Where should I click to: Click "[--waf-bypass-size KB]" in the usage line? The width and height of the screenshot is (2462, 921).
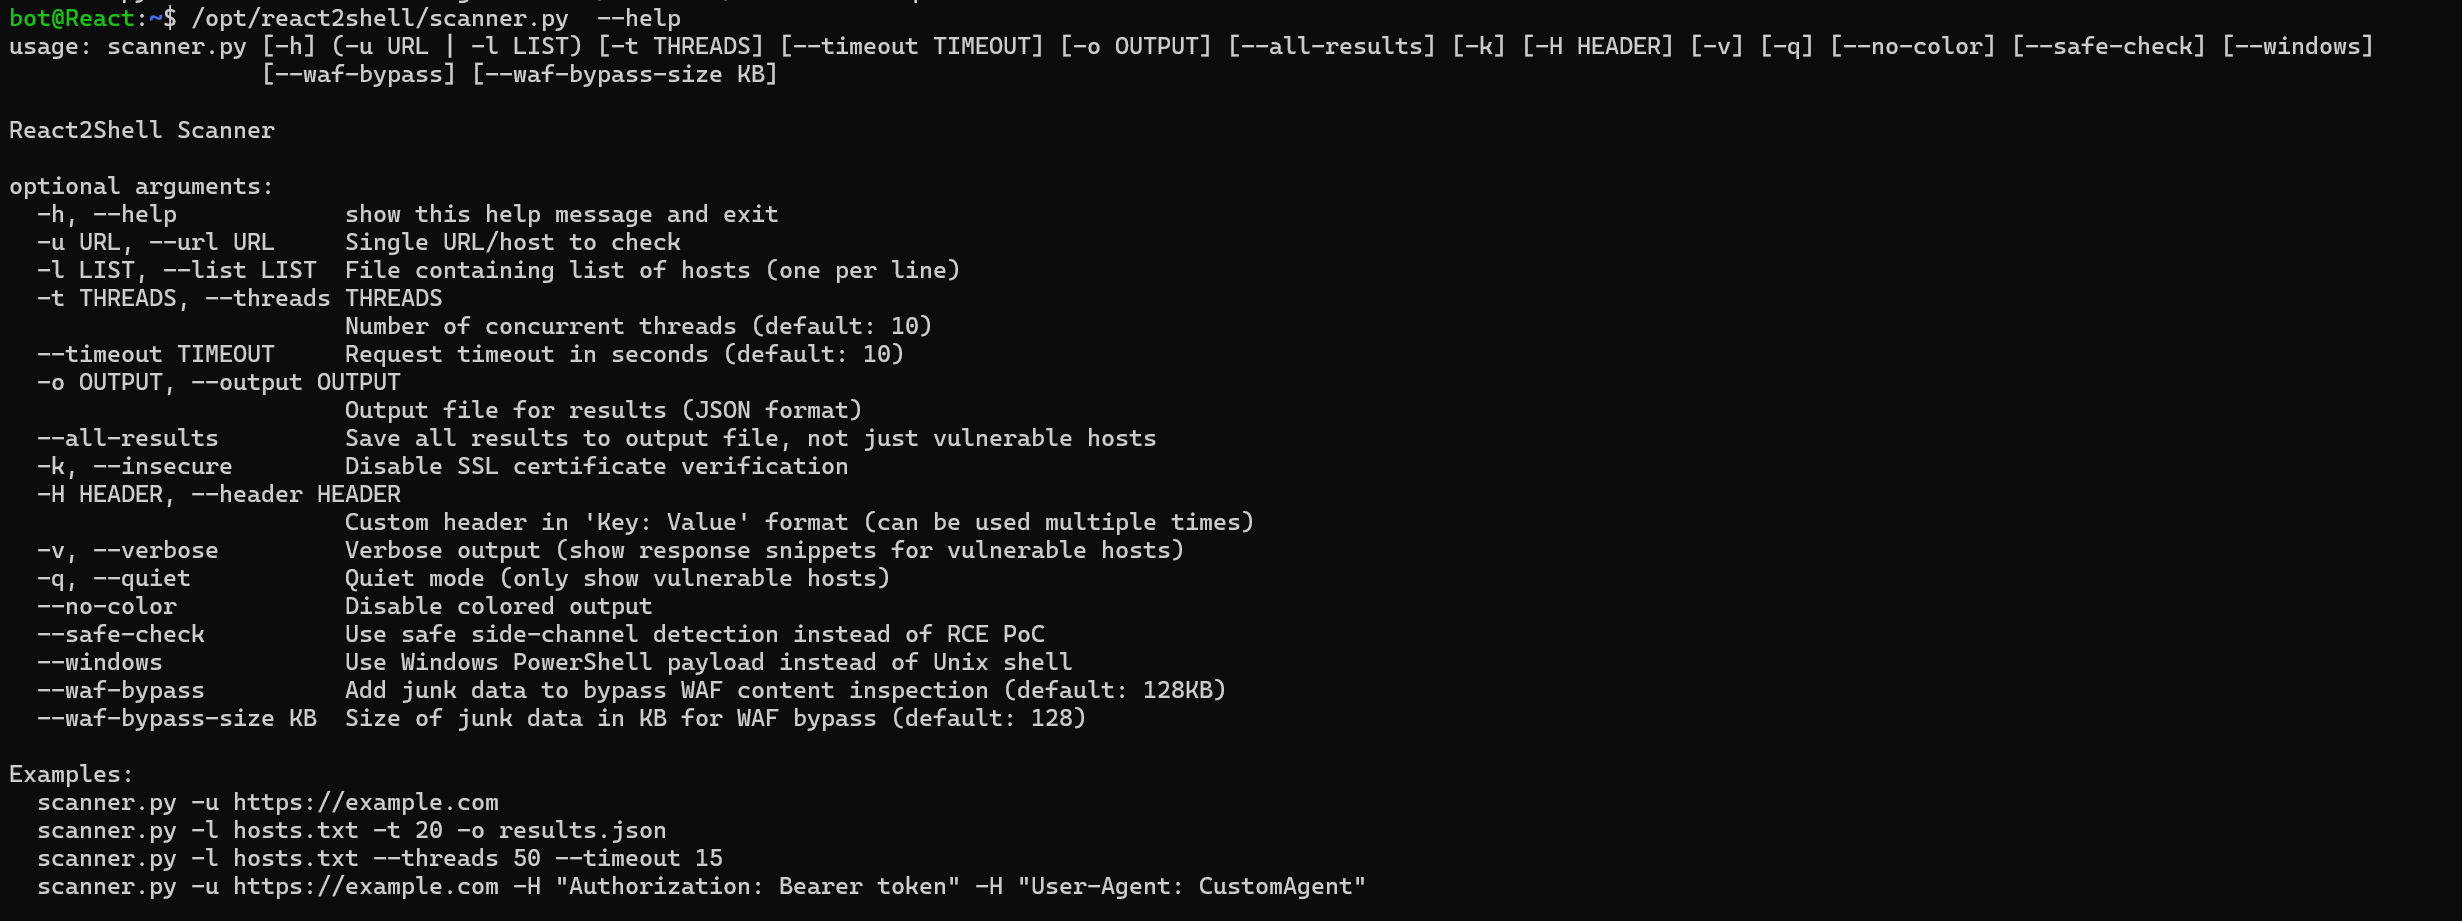click(624, 74)
